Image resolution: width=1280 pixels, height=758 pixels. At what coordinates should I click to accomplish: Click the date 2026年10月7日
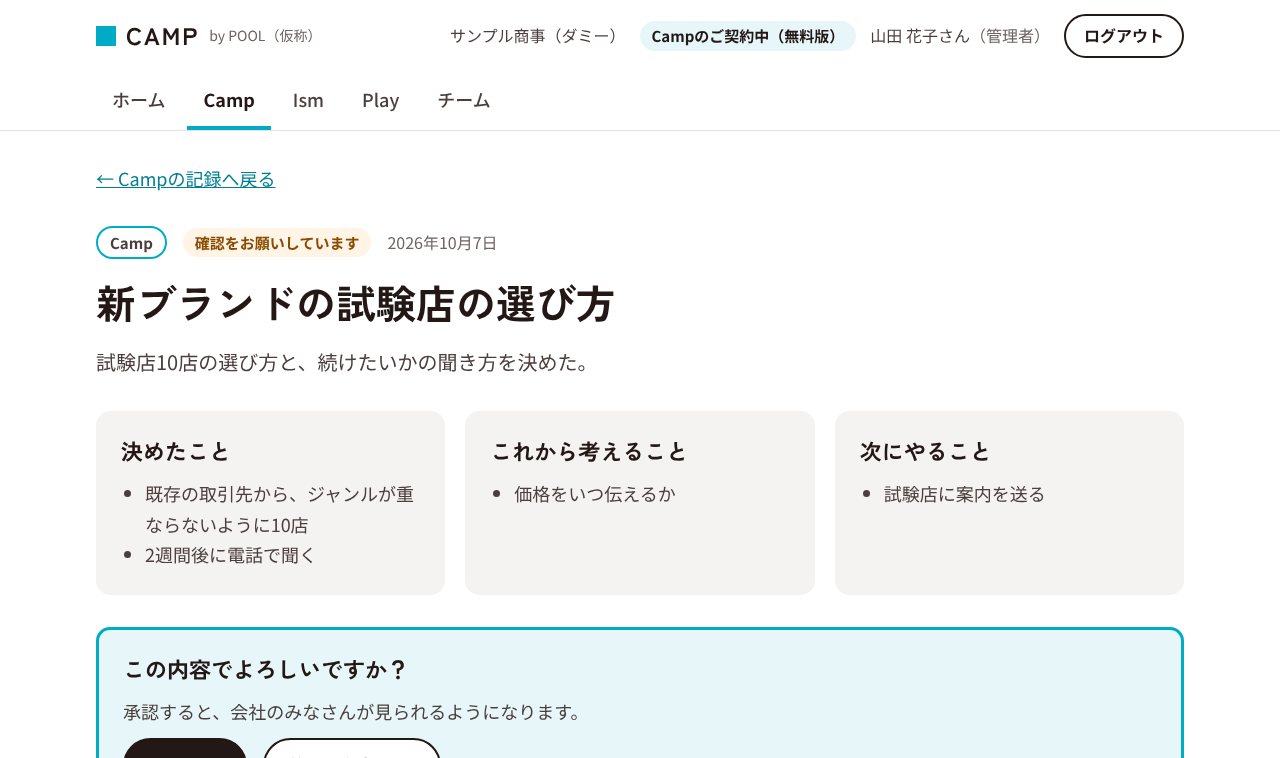pos(442,243)
